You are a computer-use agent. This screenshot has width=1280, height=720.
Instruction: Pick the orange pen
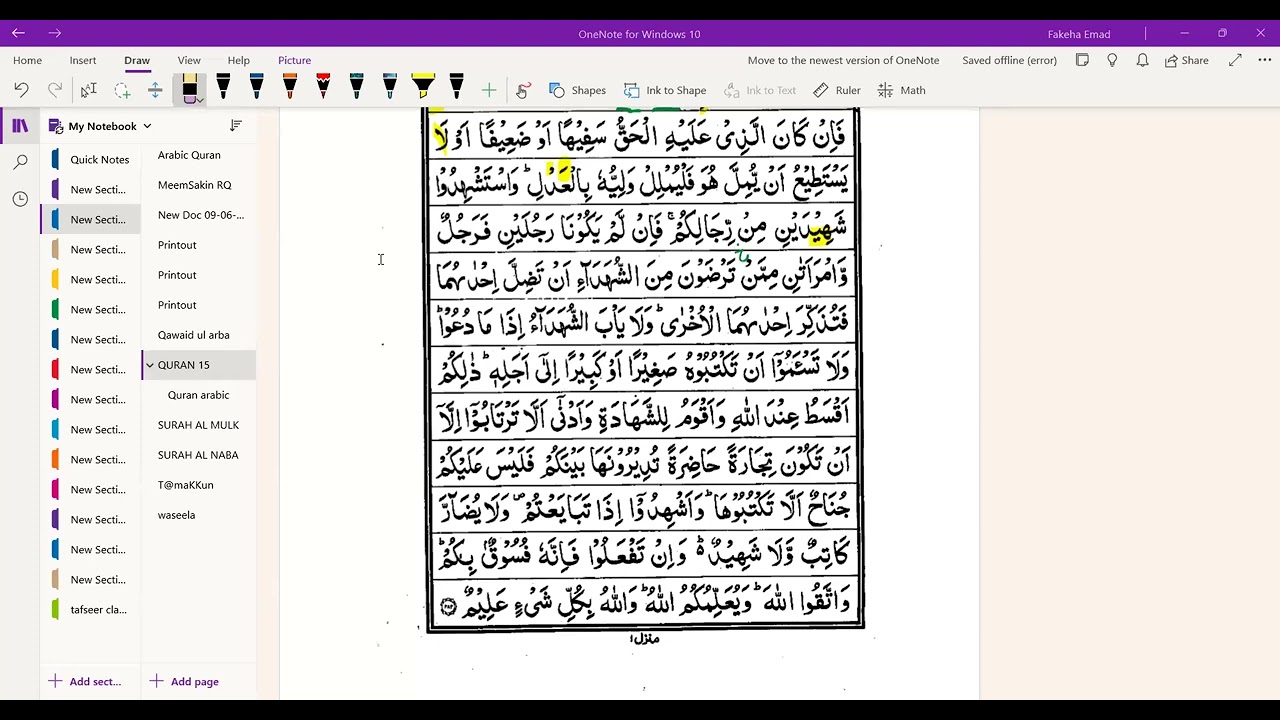(x=290, y=87)
